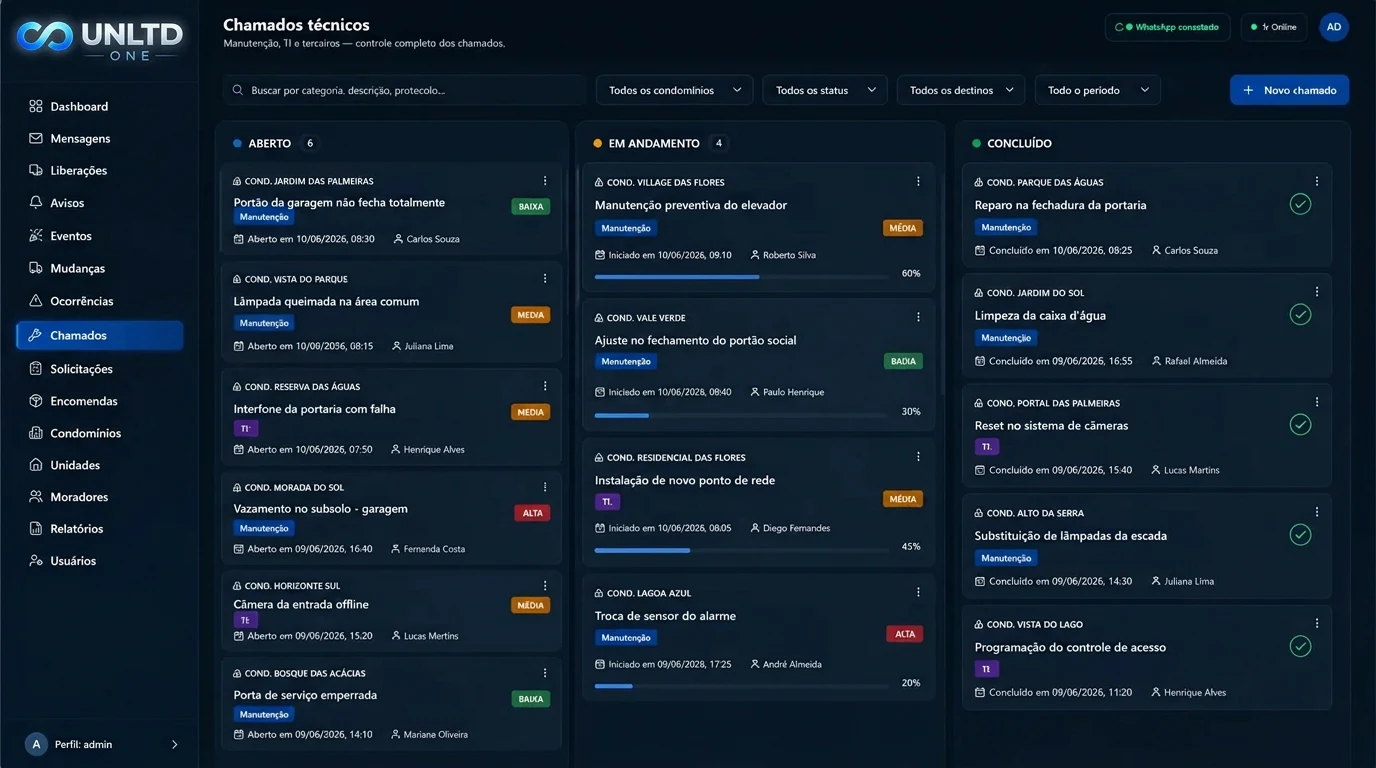Viewport: 1376px width, 768px height.
Task: Click the ALTA priority badge on Morada do Sol
Action: point(532,513)
